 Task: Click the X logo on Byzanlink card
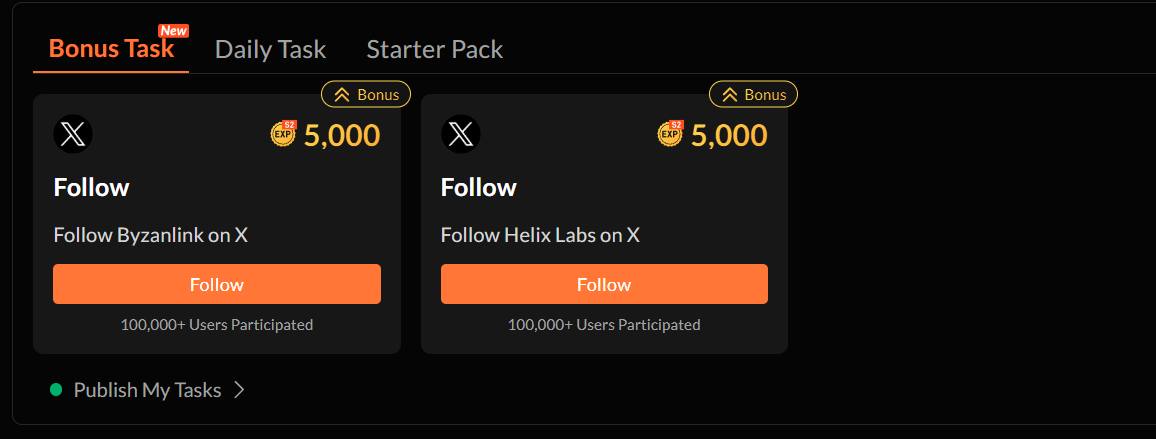pyautogui.click(x=73, y=134)
